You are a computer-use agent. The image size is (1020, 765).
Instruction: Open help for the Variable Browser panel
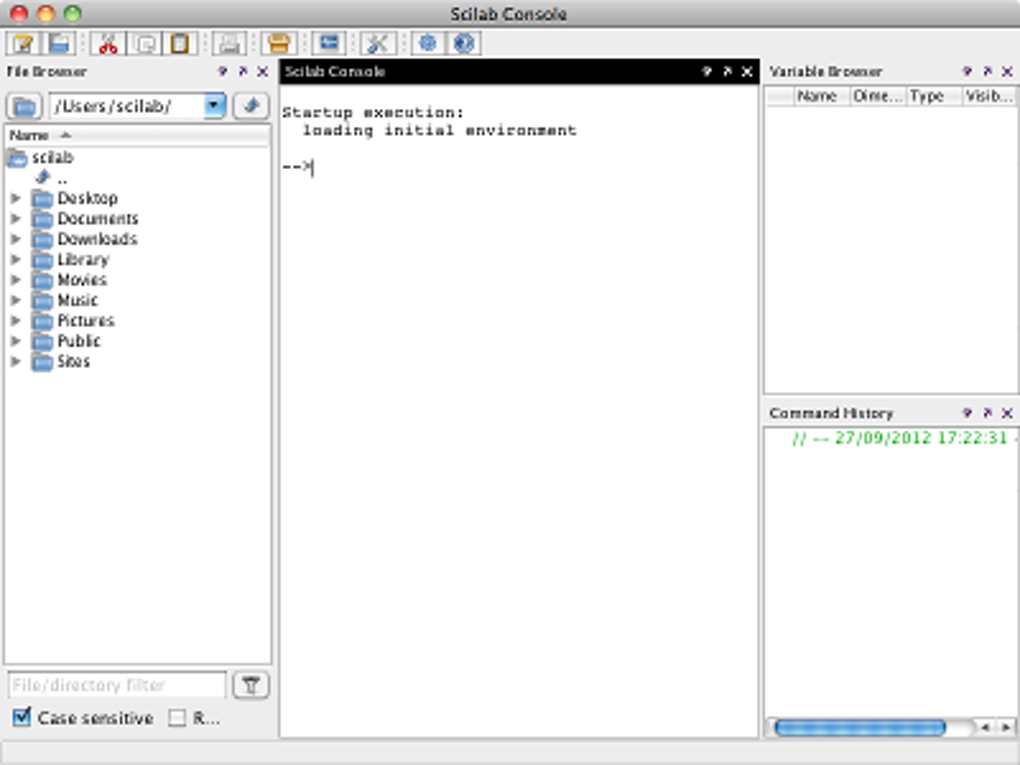click(967, 72)
